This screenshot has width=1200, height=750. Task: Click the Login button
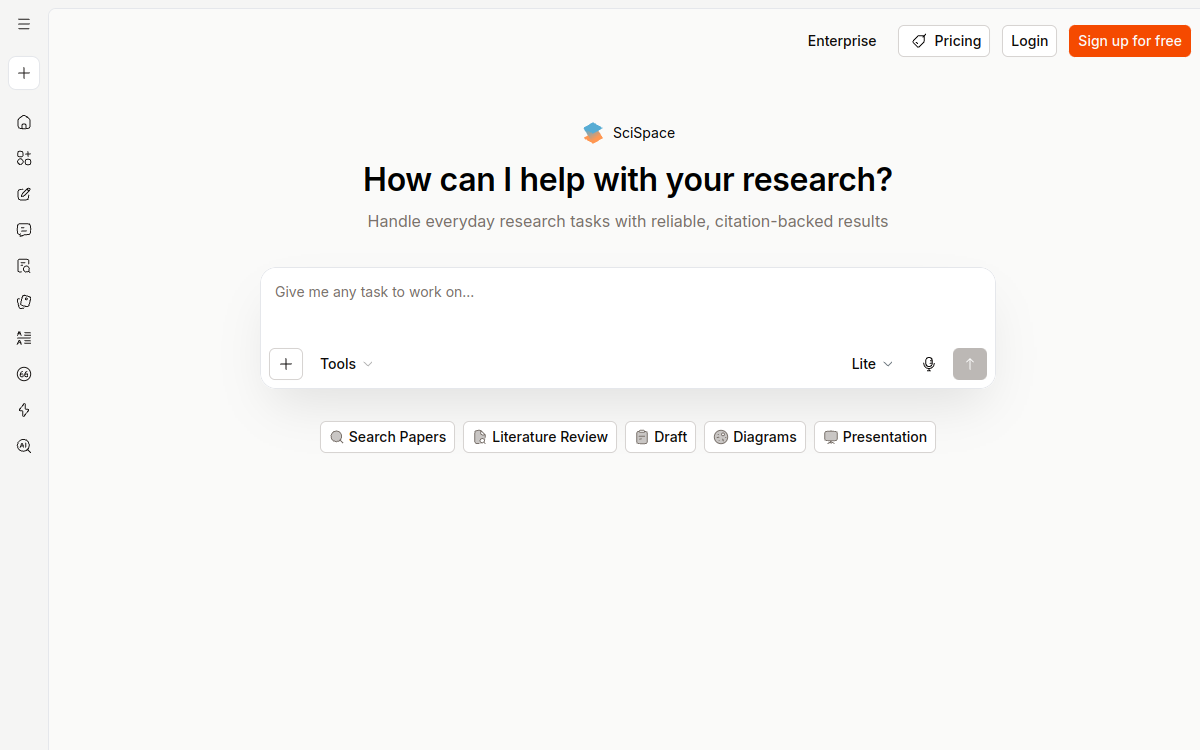point(1029,41)
